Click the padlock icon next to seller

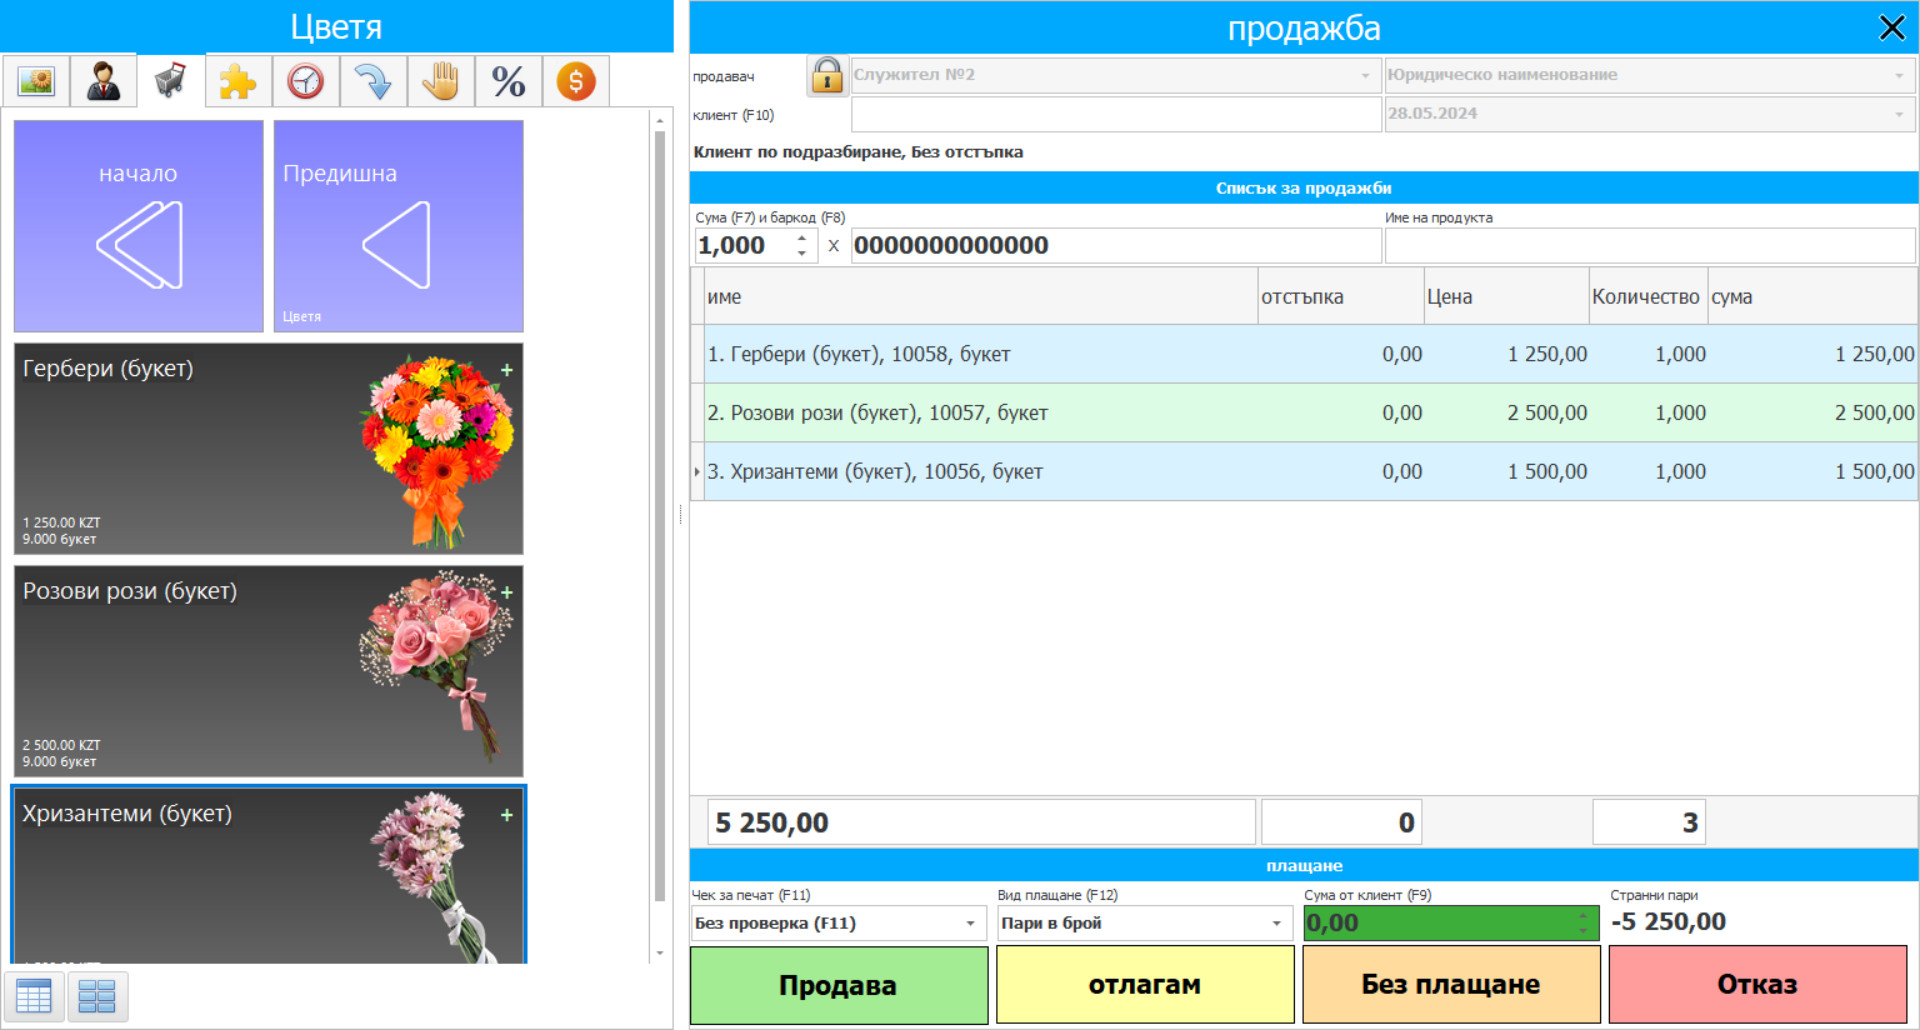coord(827,75)
